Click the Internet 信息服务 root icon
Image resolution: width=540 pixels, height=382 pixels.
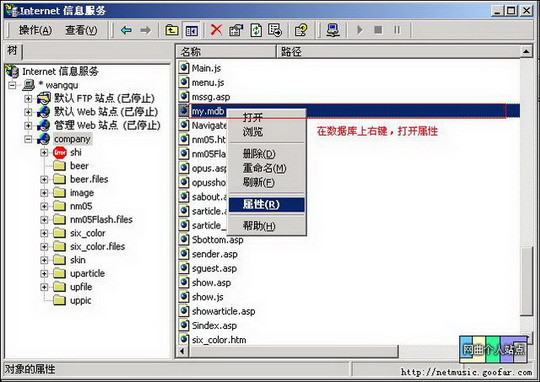click(12, 71)
